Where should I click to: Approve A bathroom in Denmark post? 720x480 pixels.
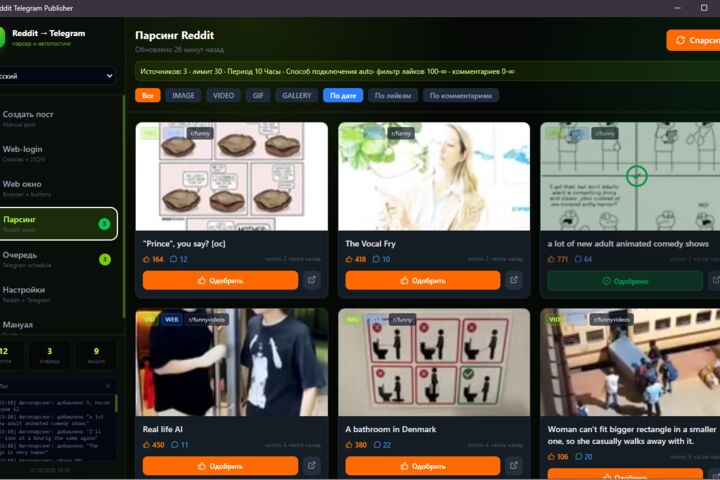pos(423,466)
